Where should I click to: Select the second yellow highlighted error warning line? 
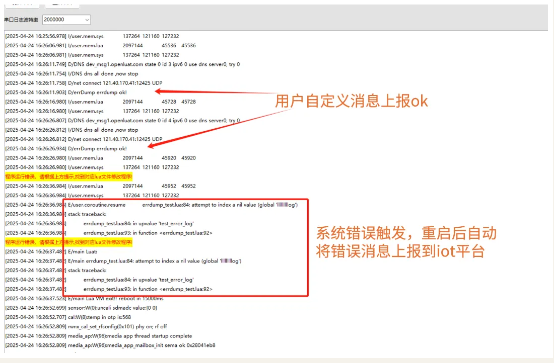[x=69, y=242]
